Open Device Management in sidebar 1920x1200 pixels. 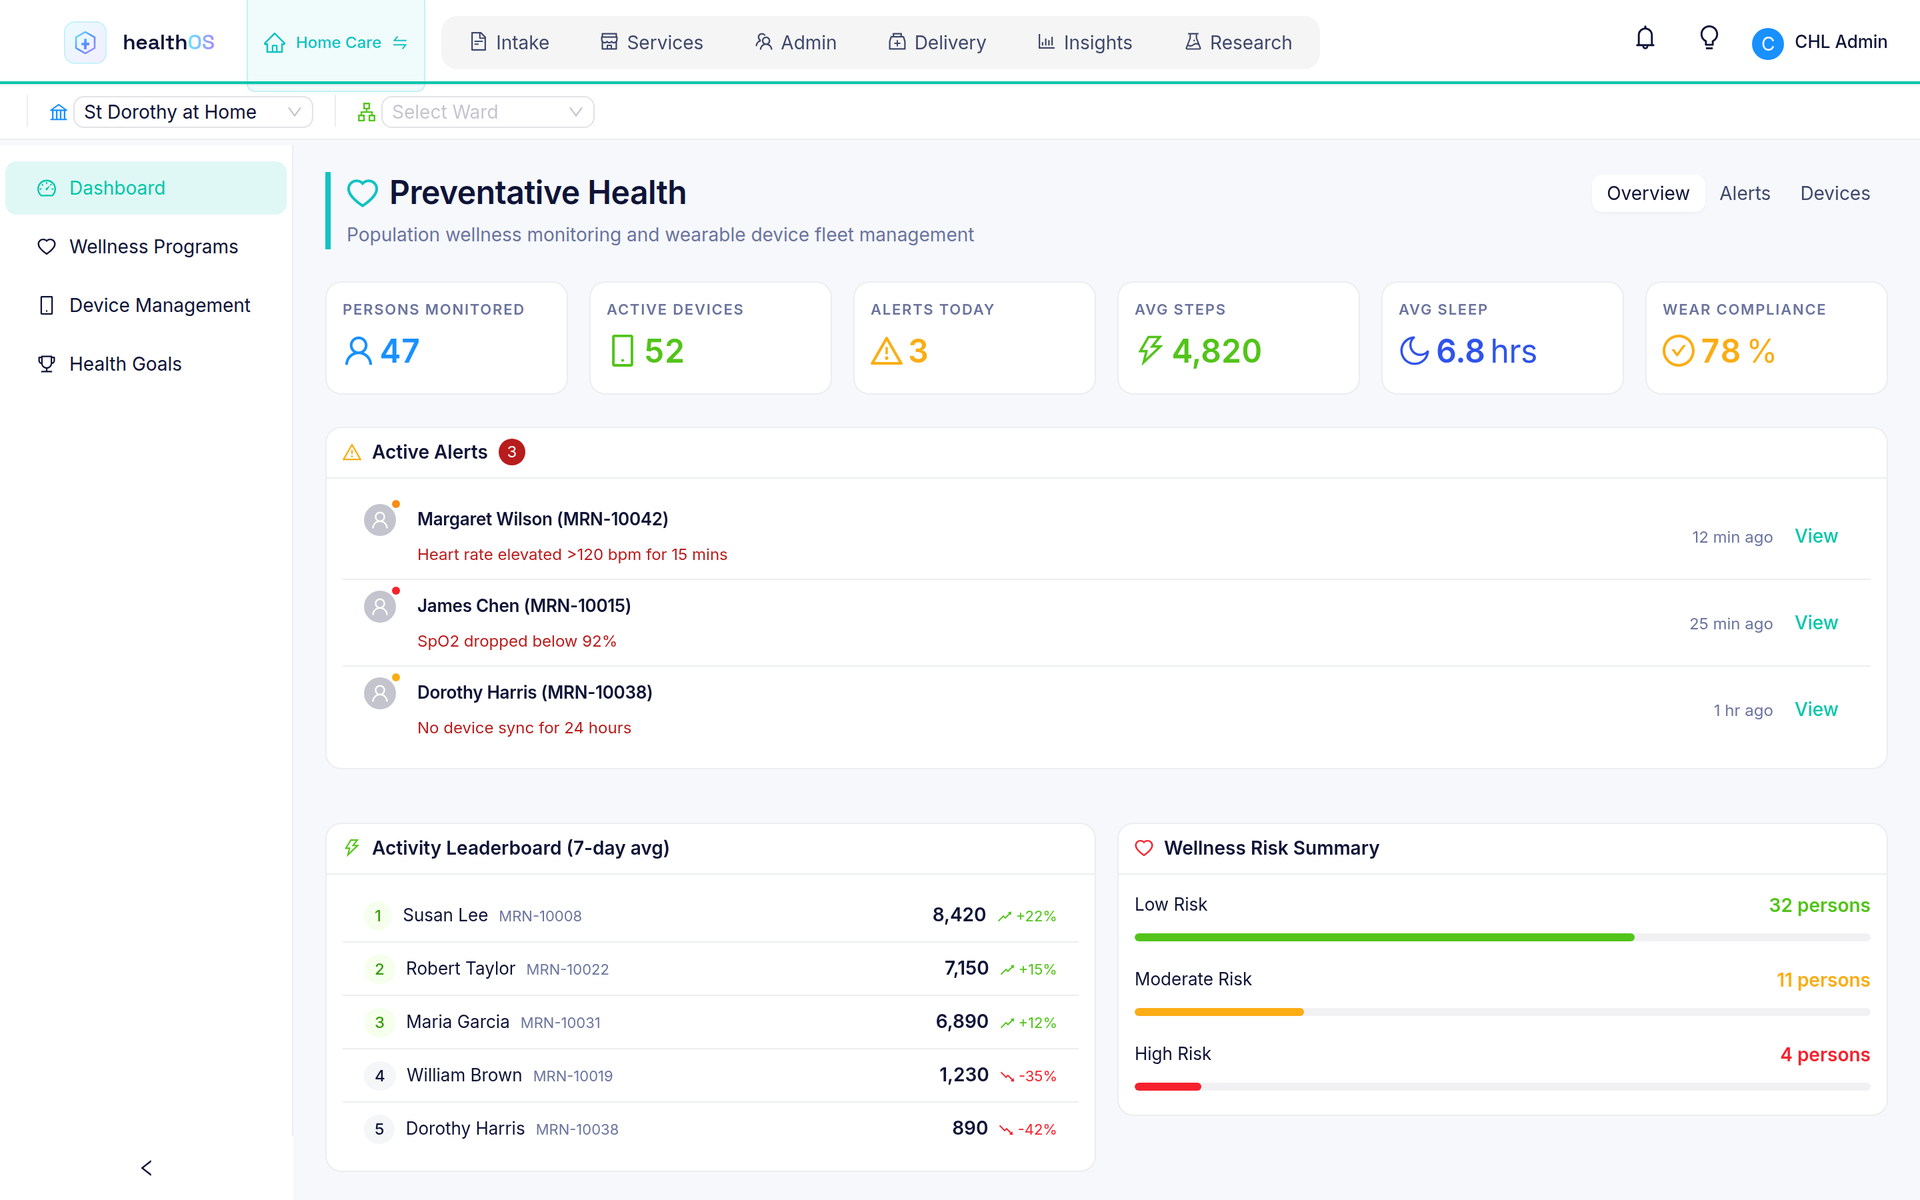(x=146, y=305)
